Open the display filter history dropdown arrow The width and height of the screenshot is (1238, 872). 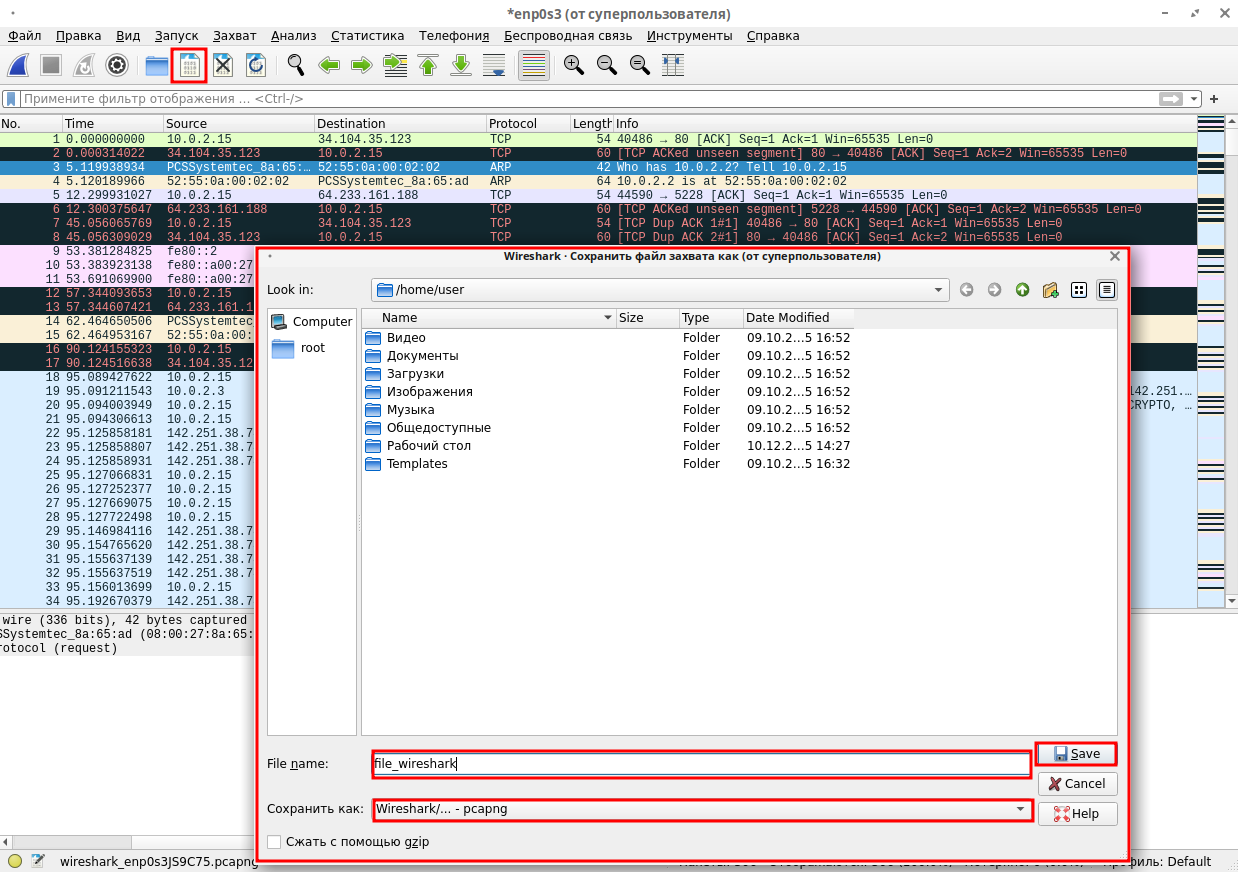tap(1194, 99)
